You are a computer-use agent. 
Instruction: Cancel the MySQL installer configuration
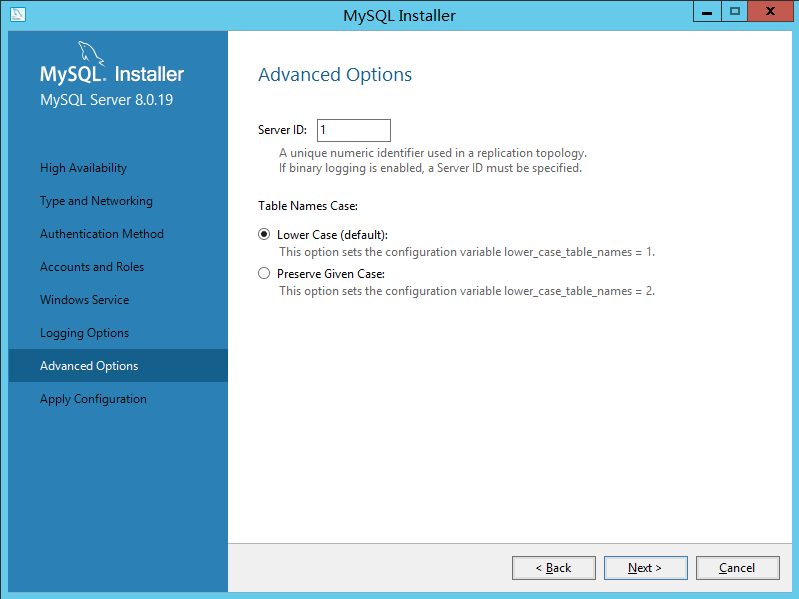point(738,568)
